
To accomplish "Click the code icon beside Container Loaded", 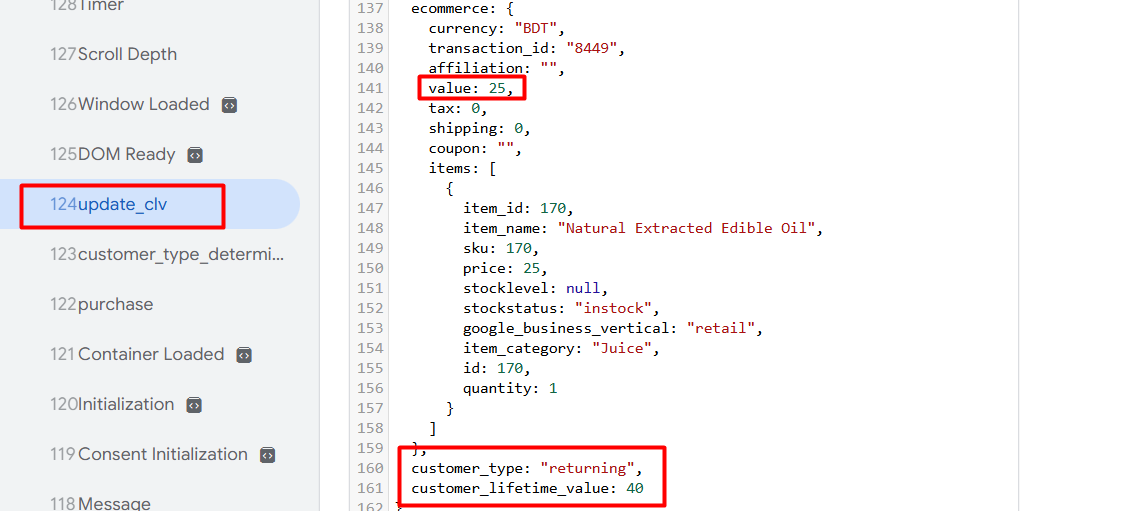I will click(x=244, y=355).
